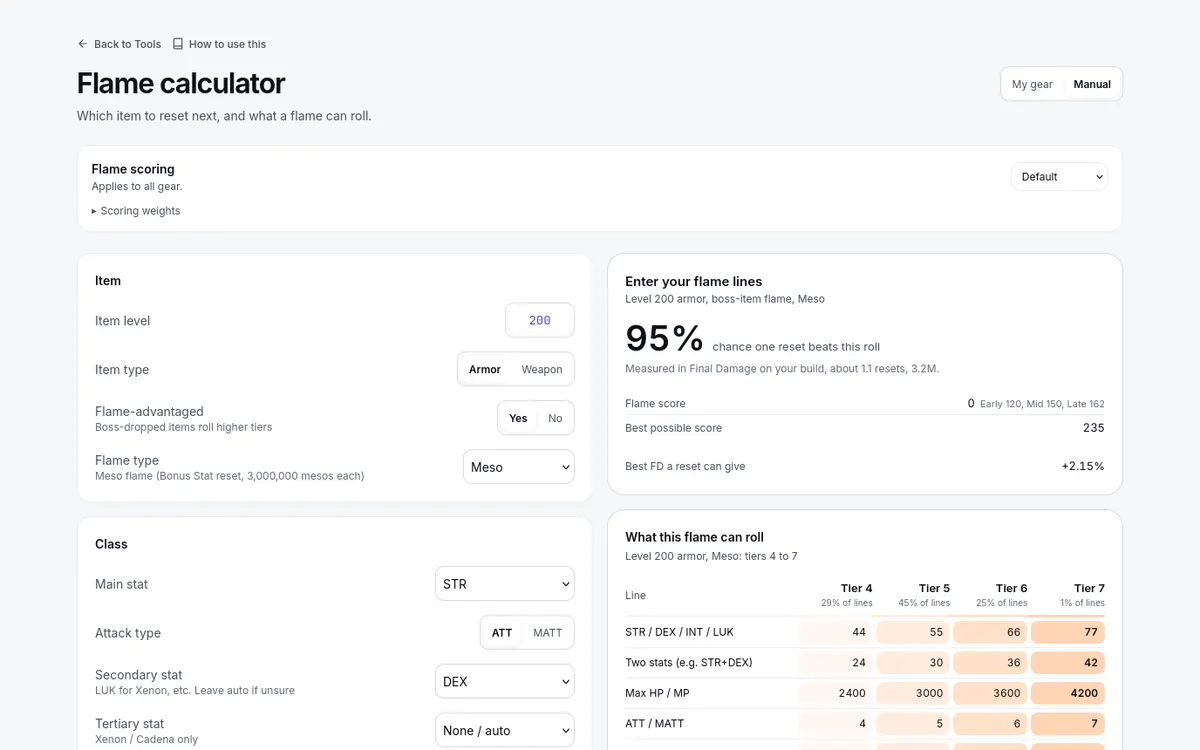Click the Item level field showing 200
The width and height of the screenshot is (1200, 750).
click(x=540, y=321)
